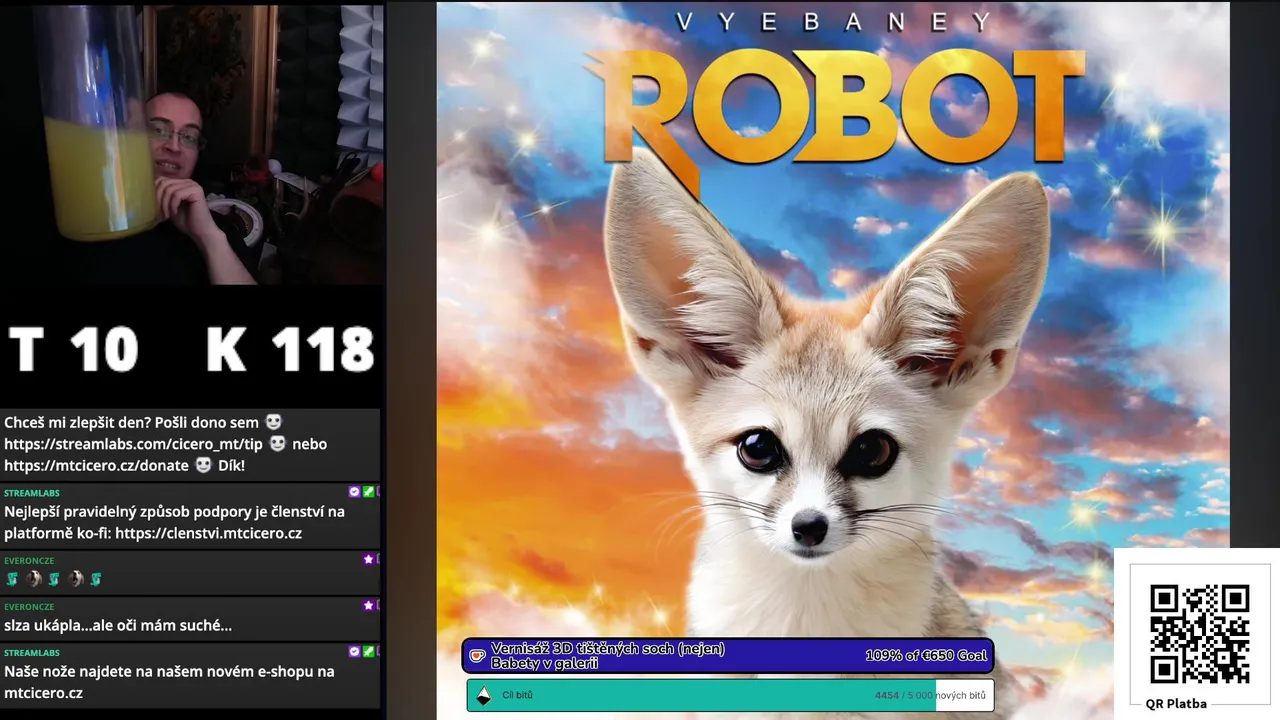Click the bits goal progress bar
The height and width of the screenshot is (720, 1280).
click(730, 695)
